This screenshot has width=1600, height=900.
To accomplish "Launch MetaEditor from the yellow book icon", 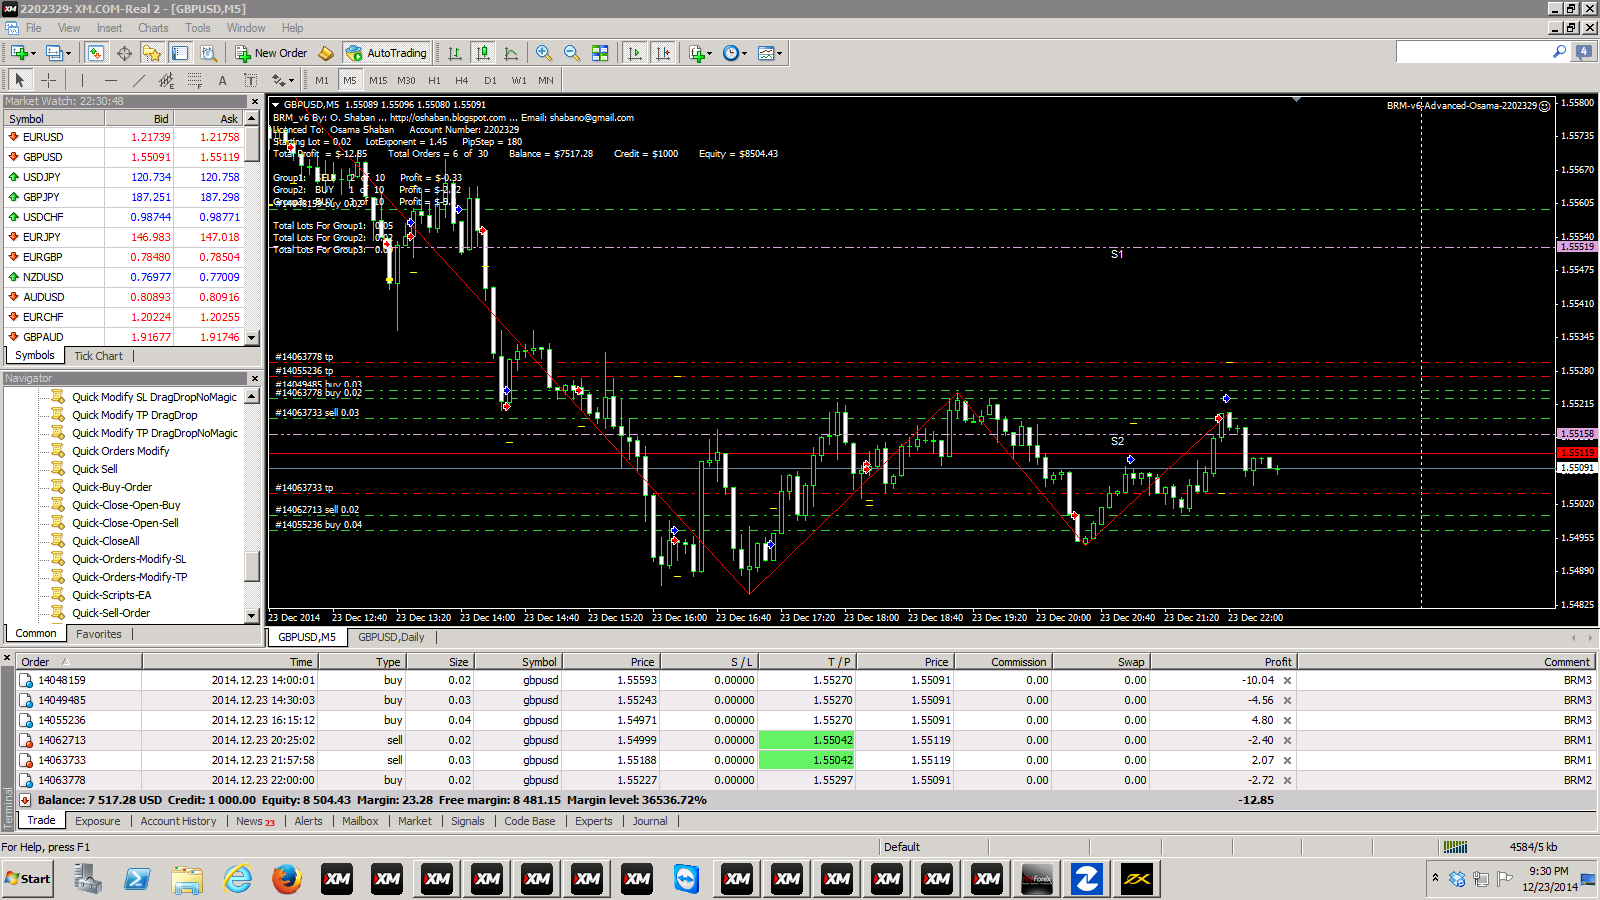I will [x=326, y=53].
